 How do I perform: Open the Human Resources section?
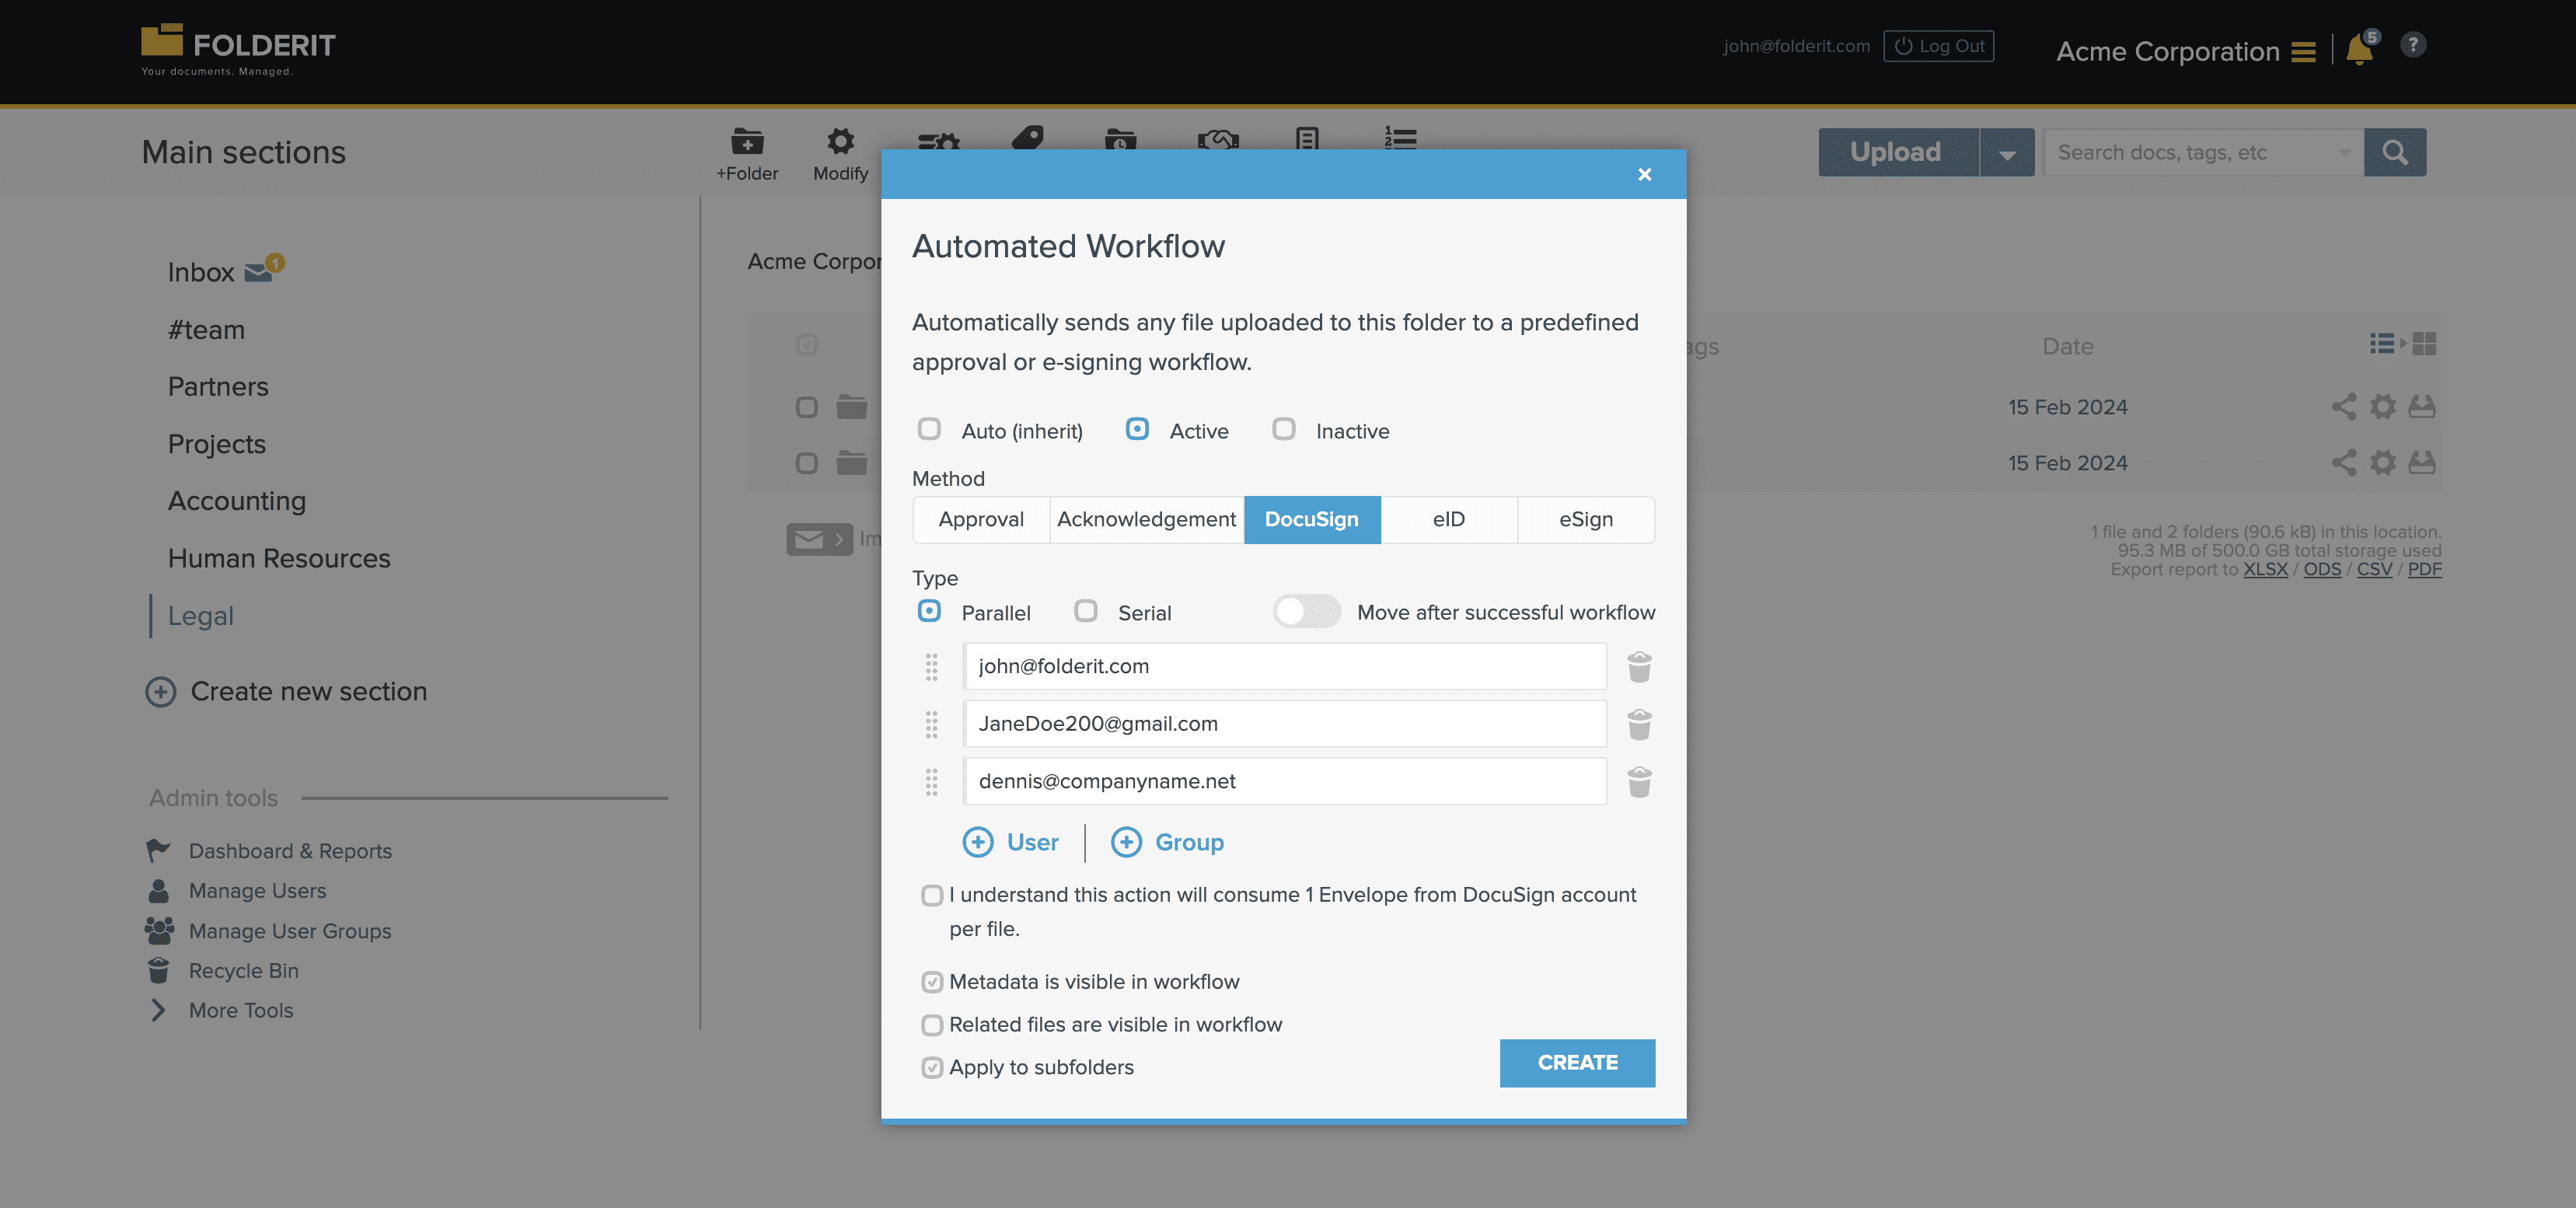279,558
